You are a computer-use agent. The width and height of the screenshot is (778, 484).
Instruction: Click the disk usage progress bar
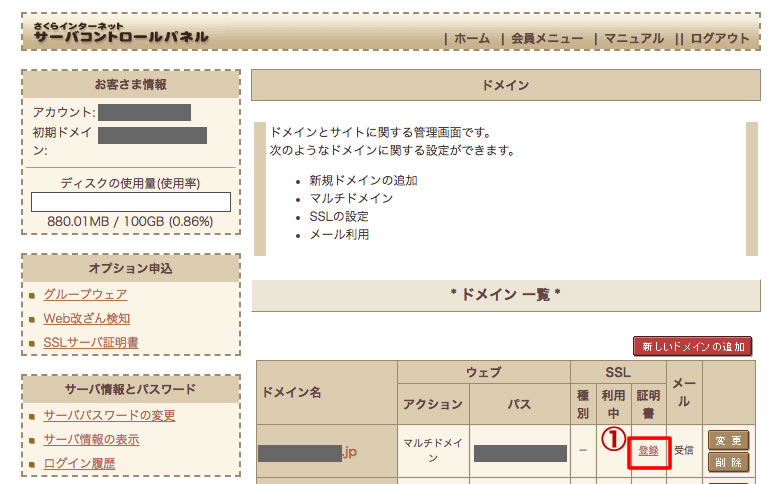click(x=131, y=202)
